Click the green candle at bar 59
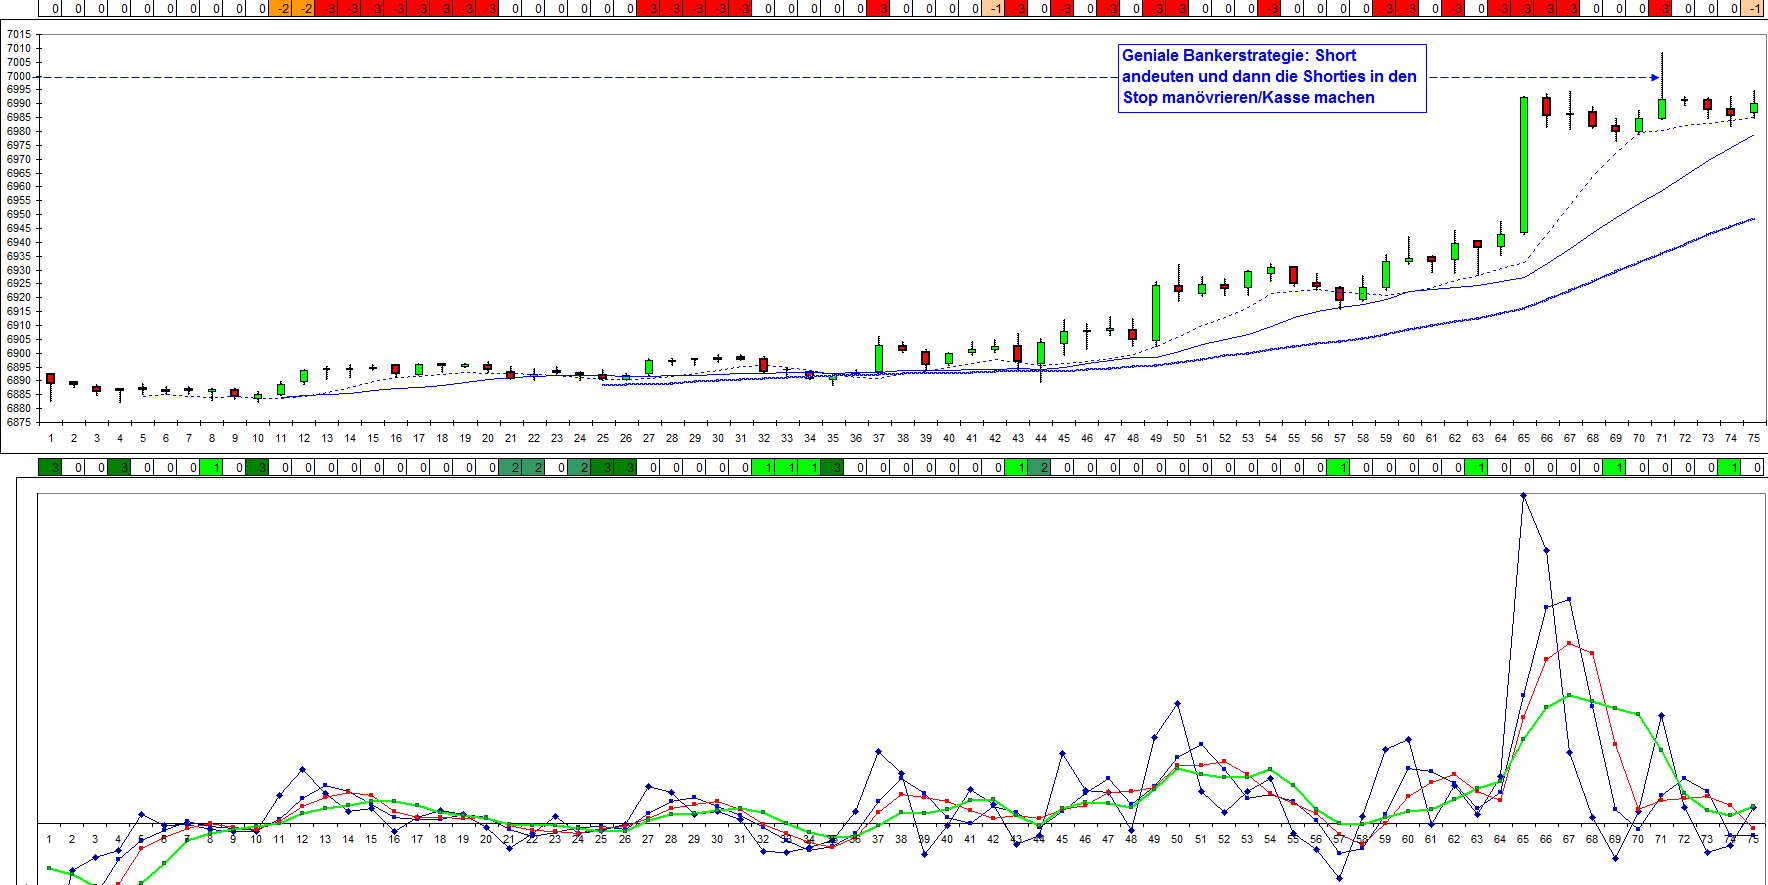Image resolution: width=1768 pixels, height=885 pixels. [x=1386, y=274]
